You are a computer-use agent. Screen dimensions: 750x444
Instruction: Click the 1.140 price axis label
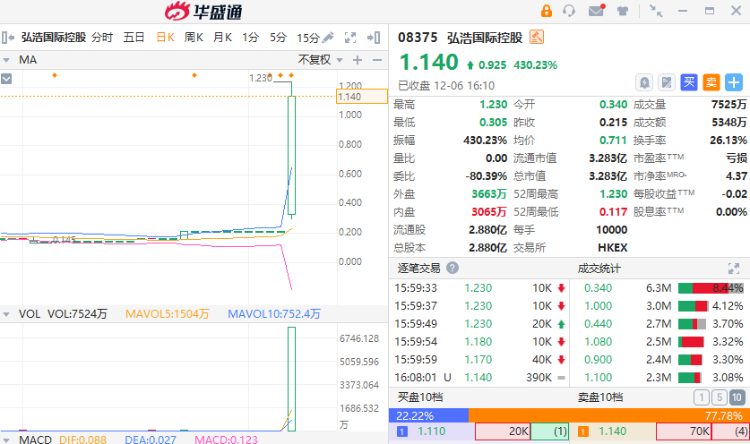coord(362,97)
